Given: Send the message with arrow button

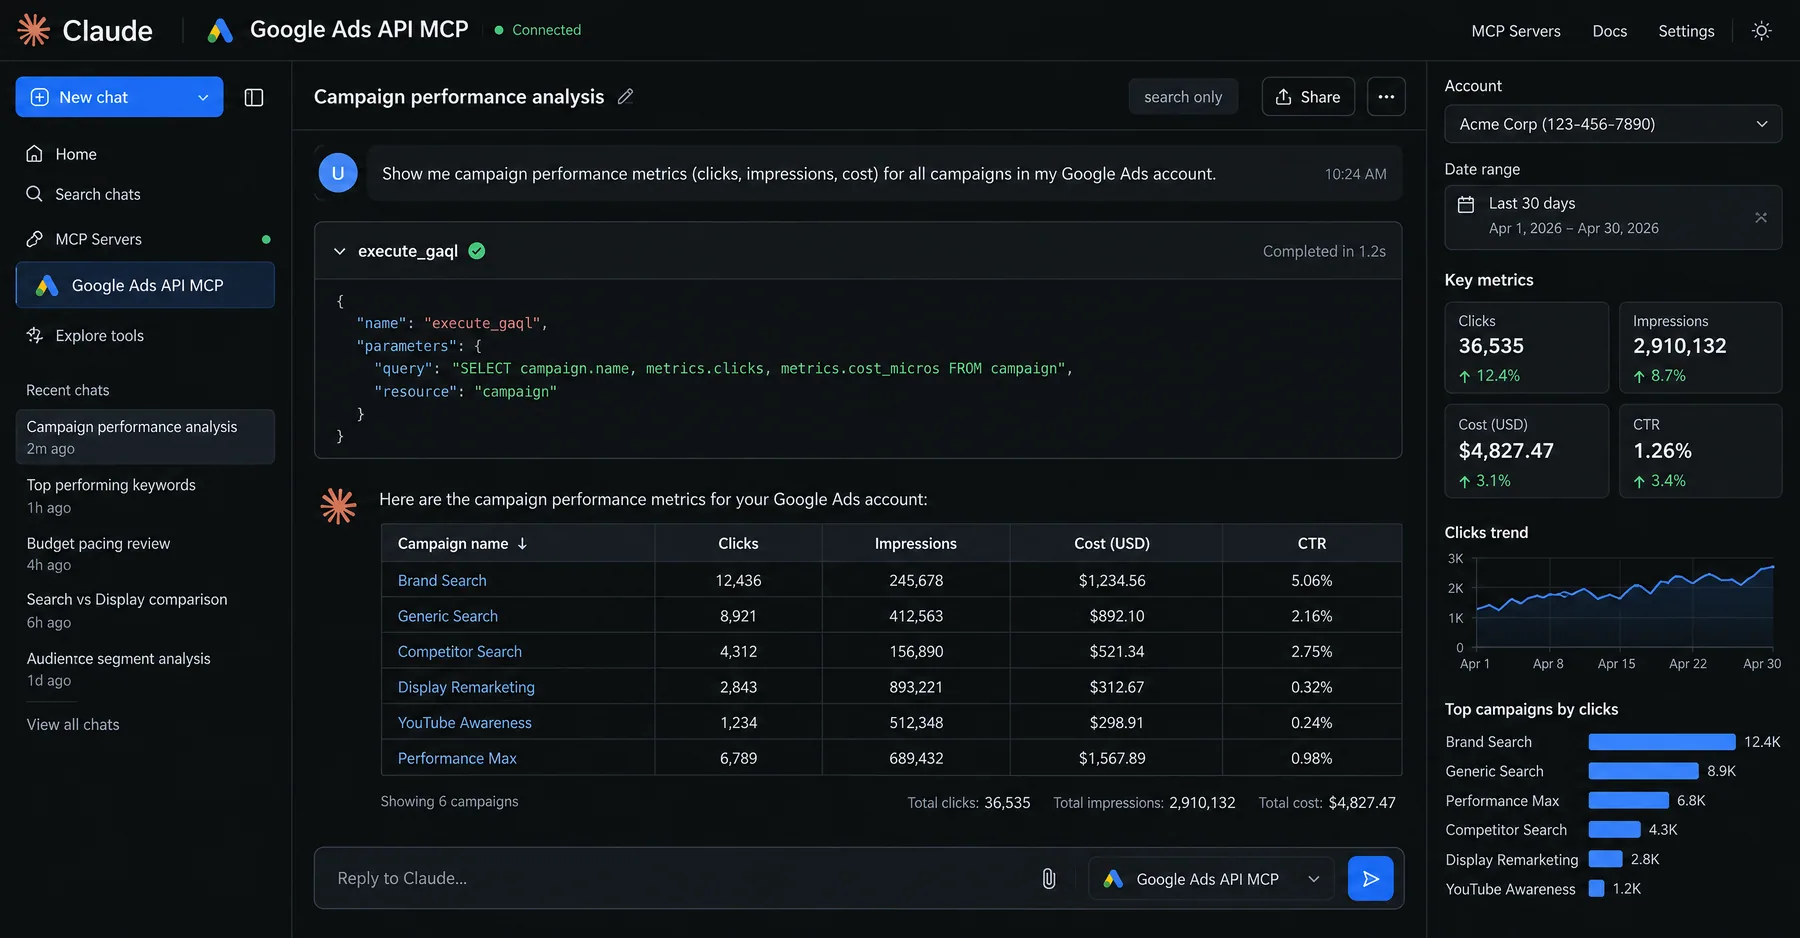Looking at the screenshot, I should pyautogui.click(x=1370, y=879).
